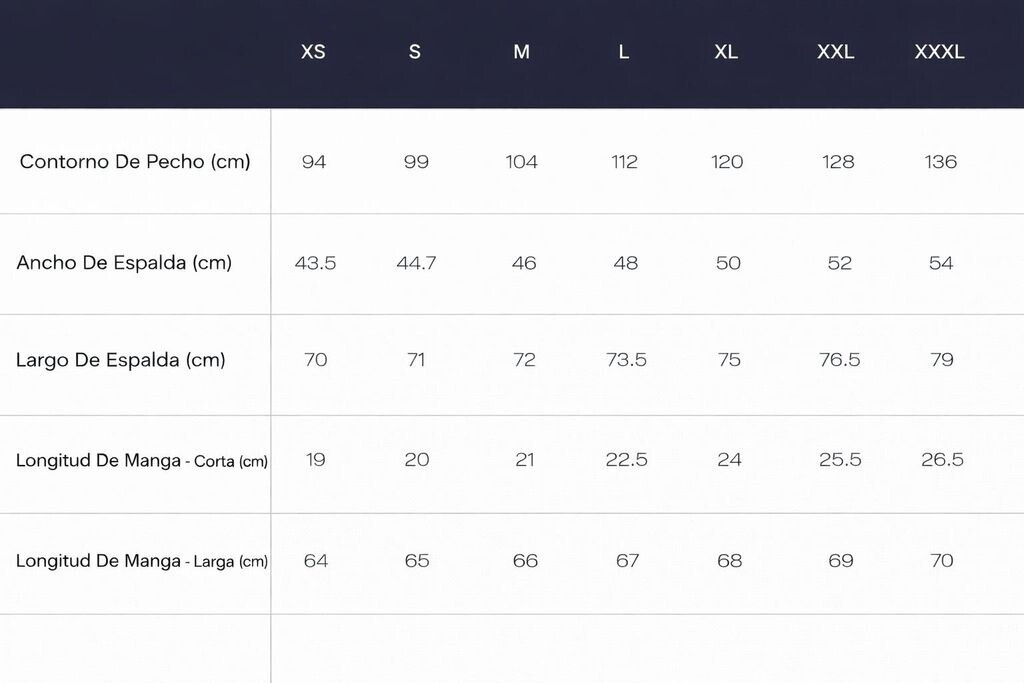
Task: Click the Longitud De Manga Larga label
Action: [142, 561]
